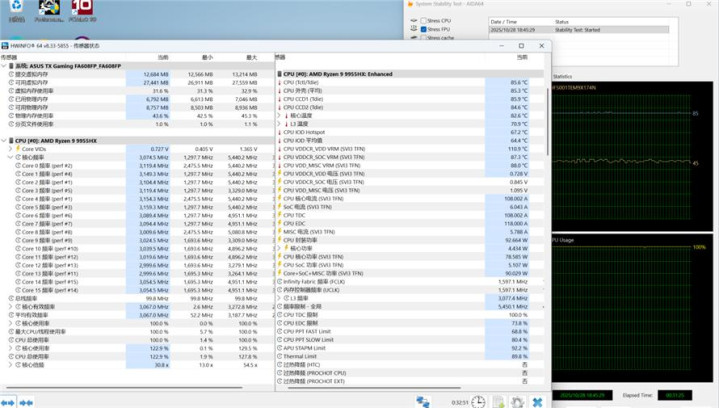Expand the 核心温度 row in right pane

280,115
